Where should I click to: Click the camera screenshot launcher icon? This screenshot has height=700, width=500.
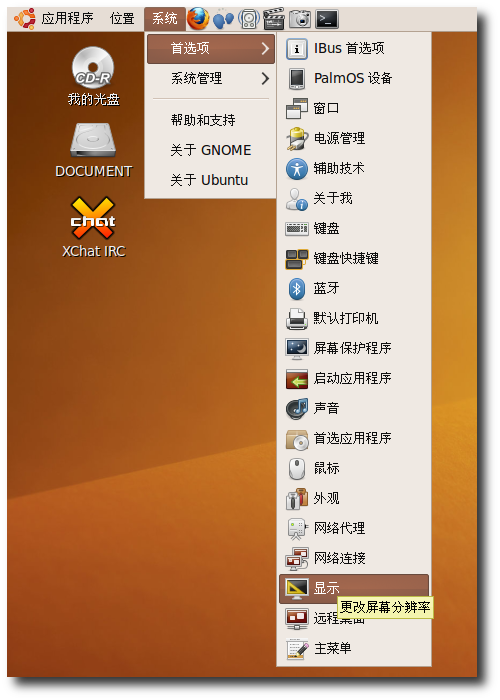(300, 19)
